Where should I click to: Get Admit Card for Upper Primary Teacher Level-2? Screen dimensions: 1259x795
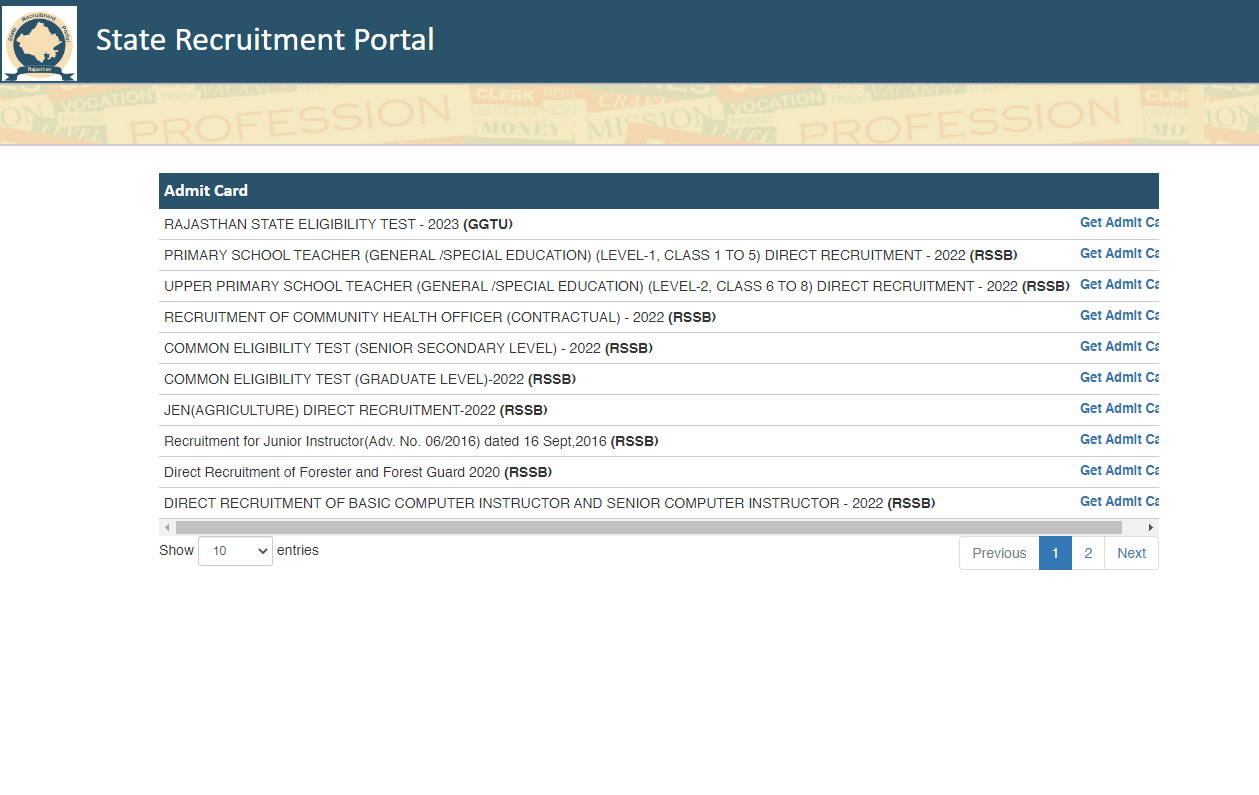(1118, 285)
